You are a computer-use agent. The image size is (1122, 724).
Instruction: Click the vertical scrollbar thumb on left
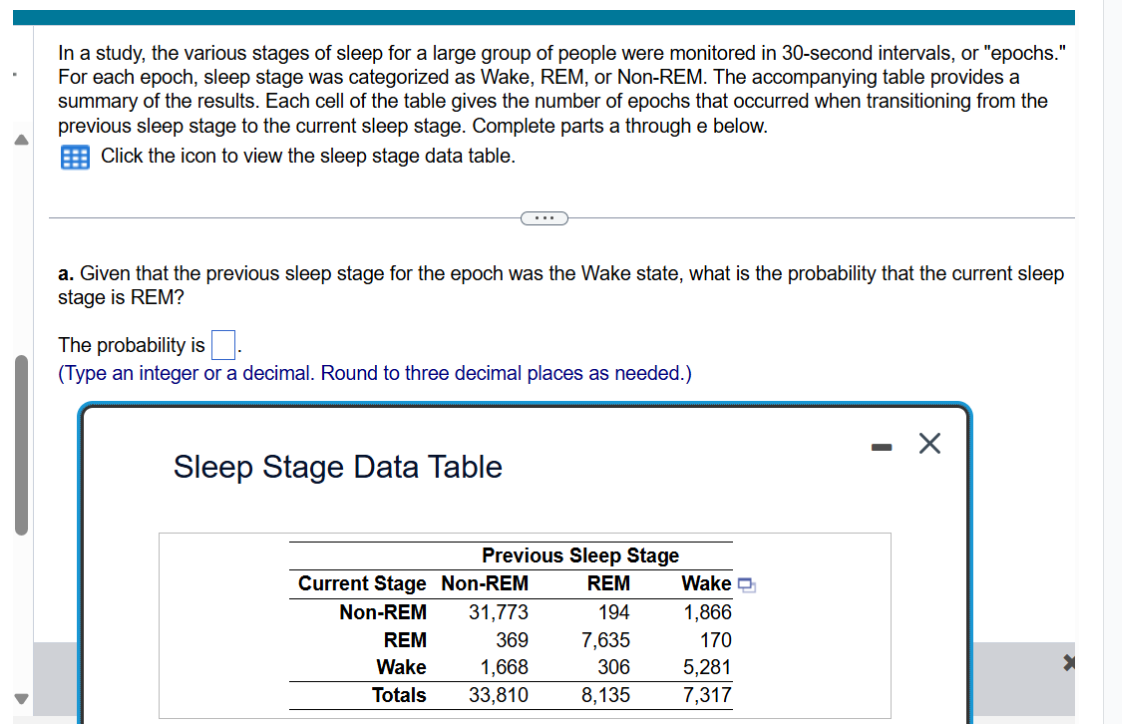[x=21, y=445]
